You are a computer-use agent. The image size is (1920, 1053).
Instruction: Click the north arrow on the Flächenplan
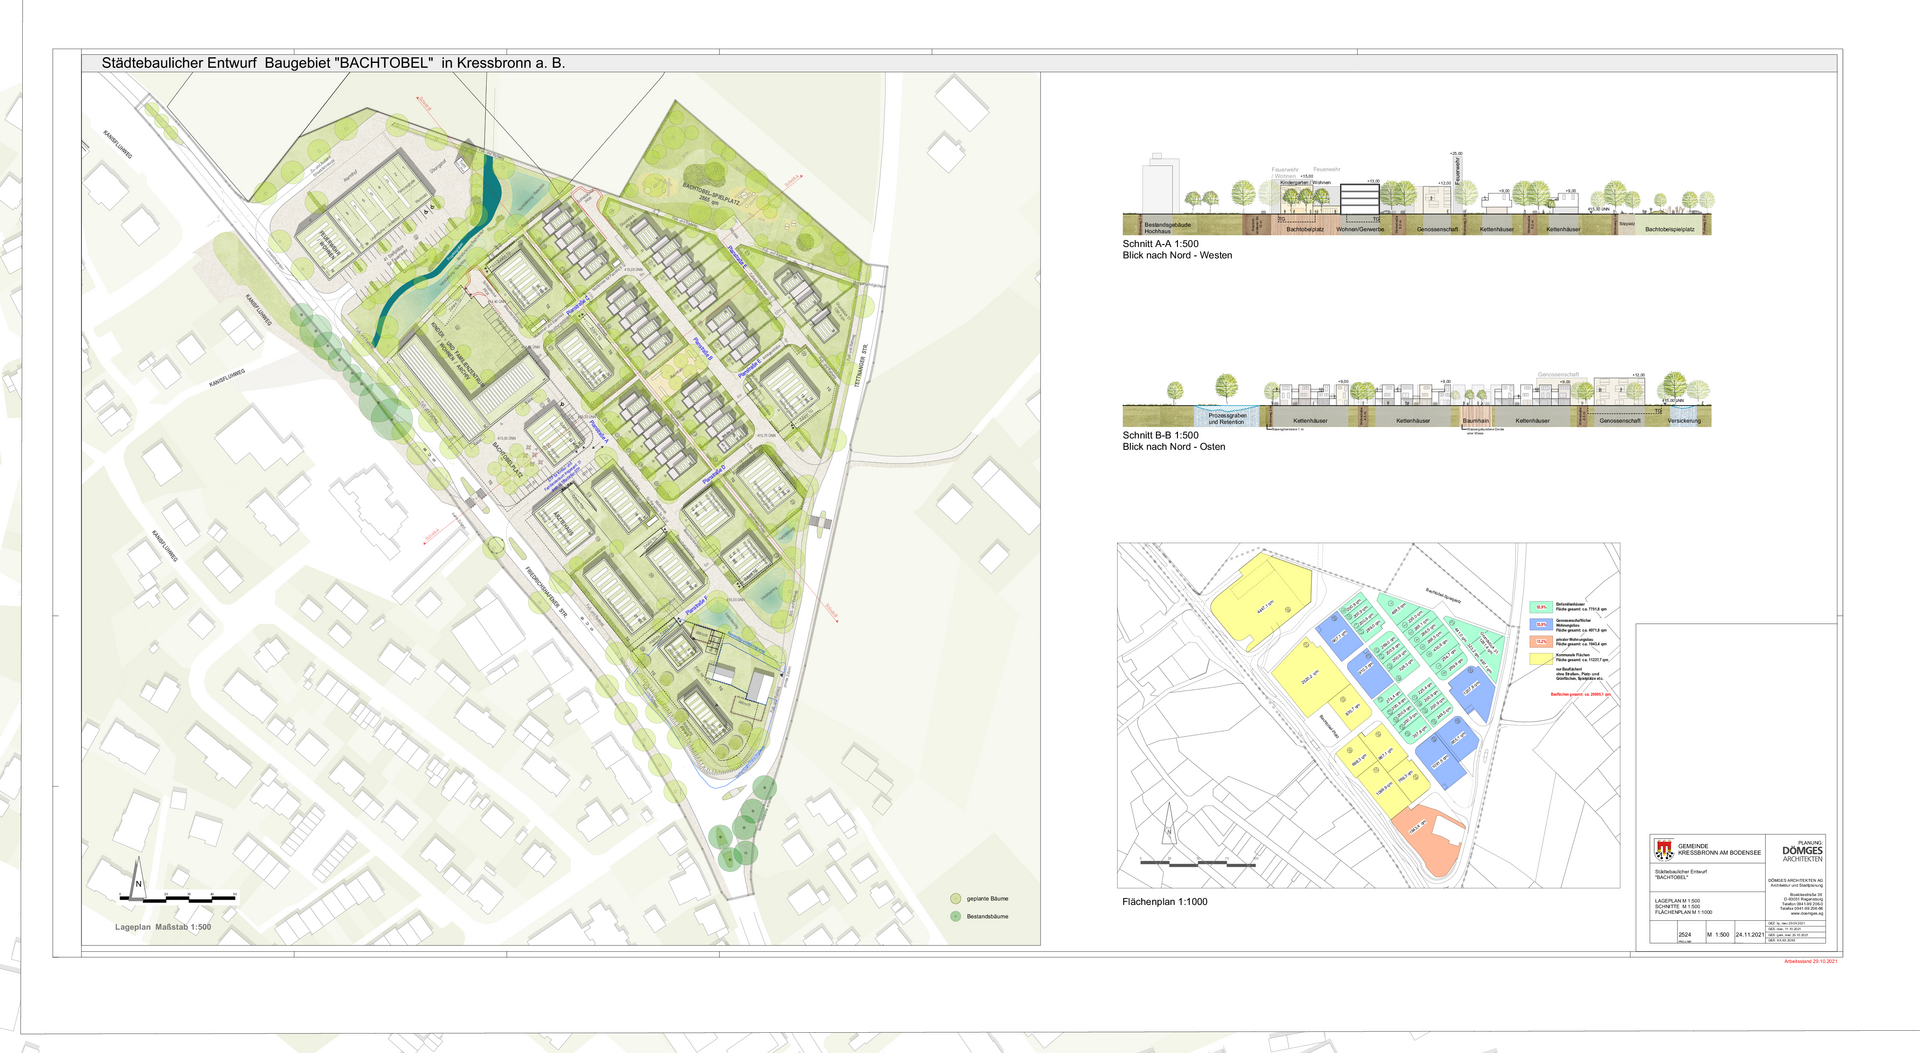coord(1167,823)
